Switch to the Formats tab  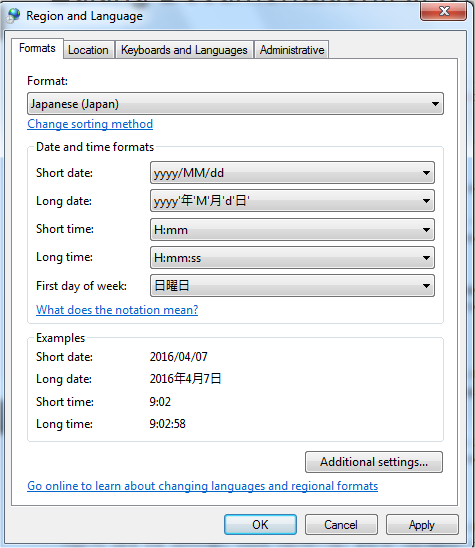coord(37,48)
